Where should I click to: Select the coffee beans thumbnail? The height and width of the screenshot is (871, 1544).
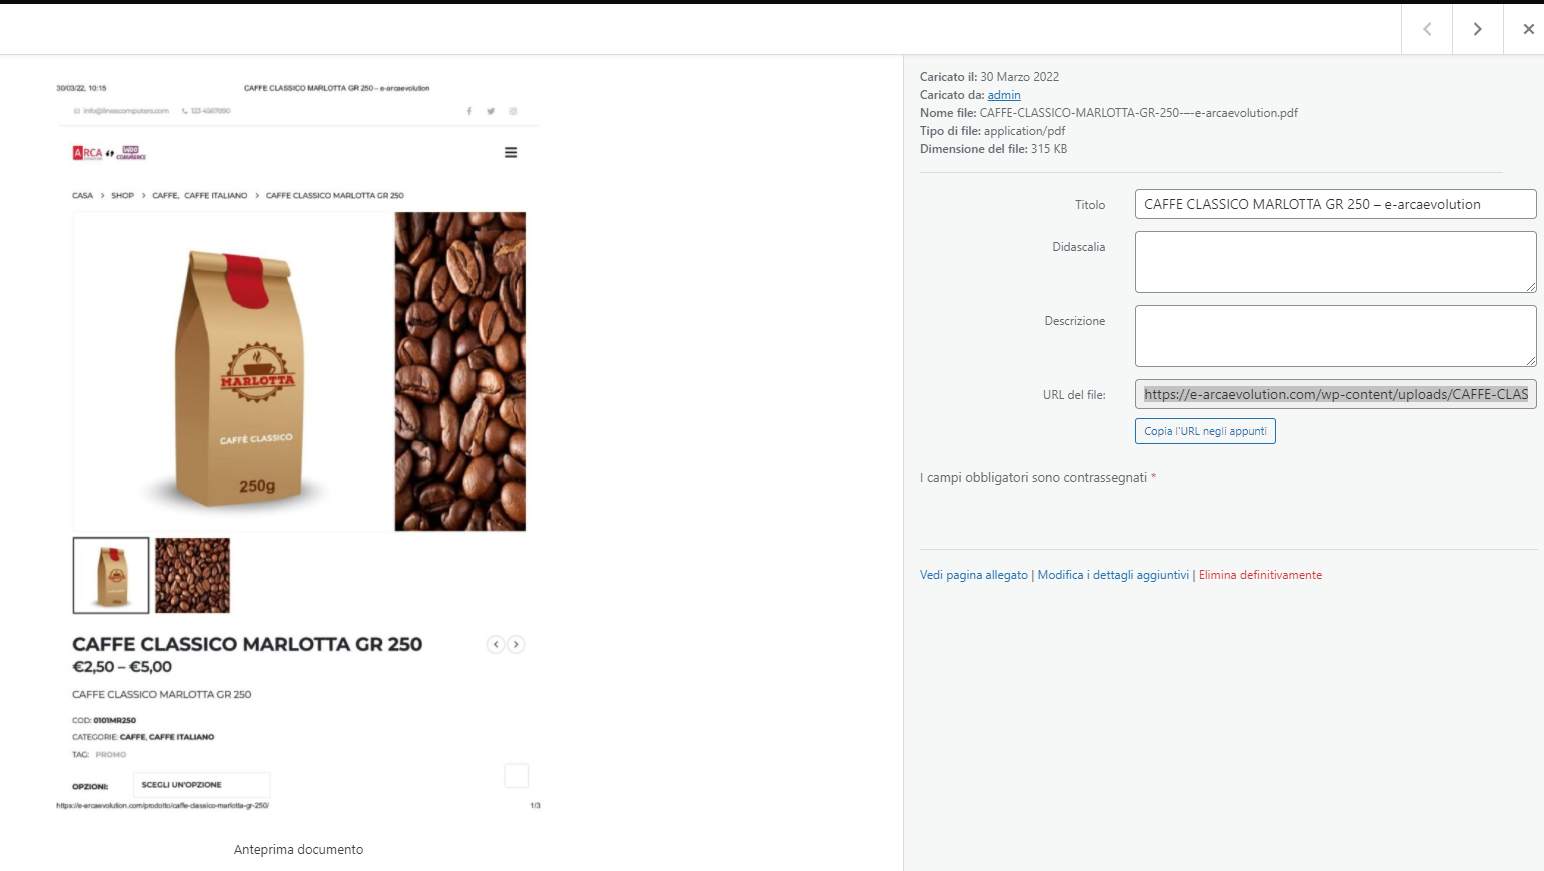coord(192,575)
